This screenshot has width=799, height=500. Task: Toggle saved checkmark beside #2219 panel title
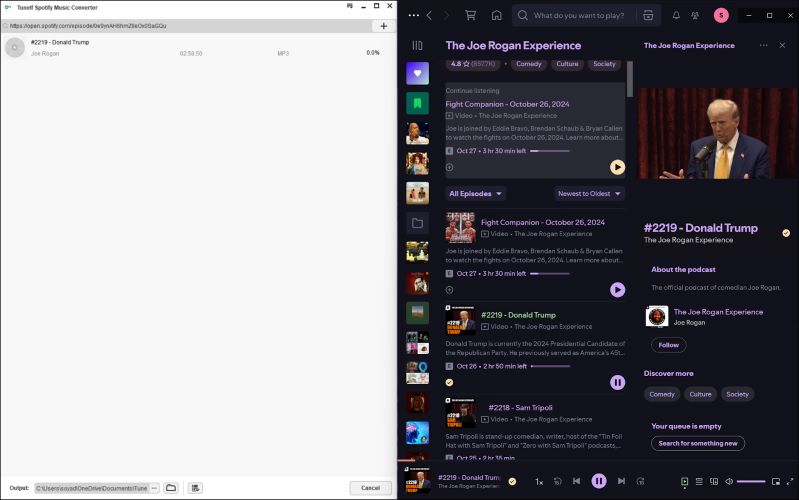(786, 233)
